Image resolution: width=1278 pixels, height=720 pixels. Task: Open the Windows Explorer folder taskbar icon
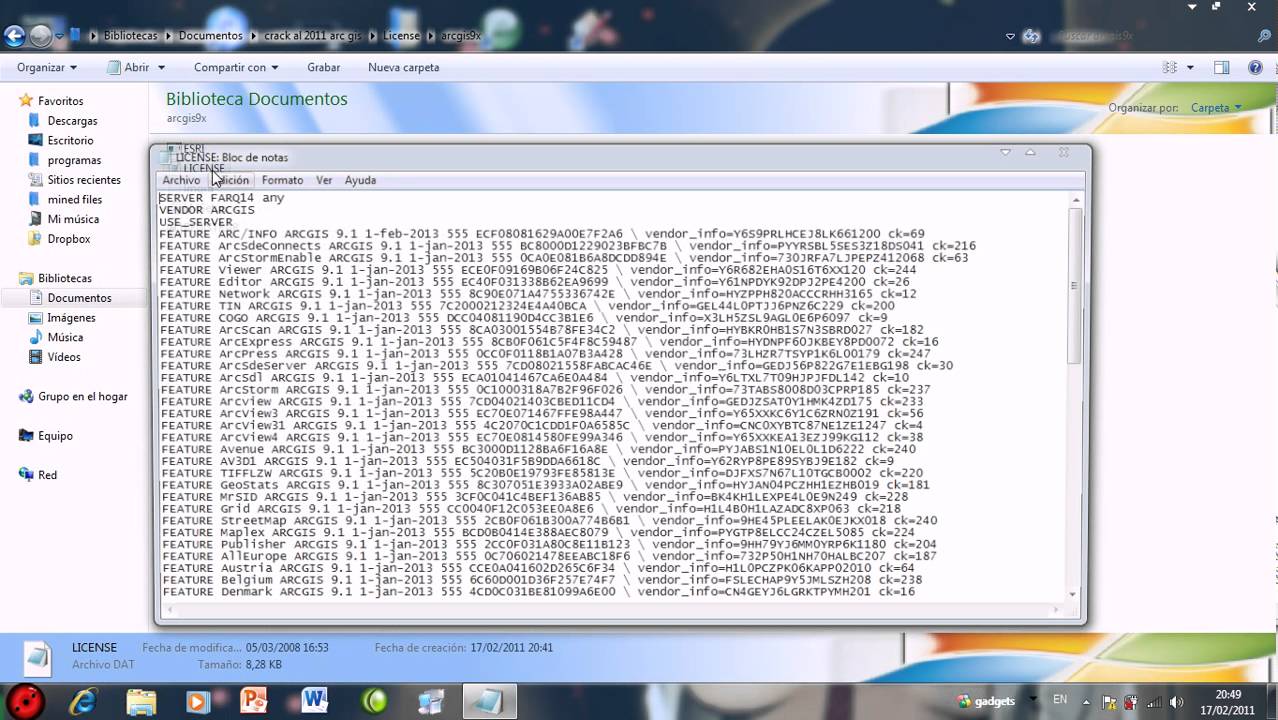[x=141, y=701]
